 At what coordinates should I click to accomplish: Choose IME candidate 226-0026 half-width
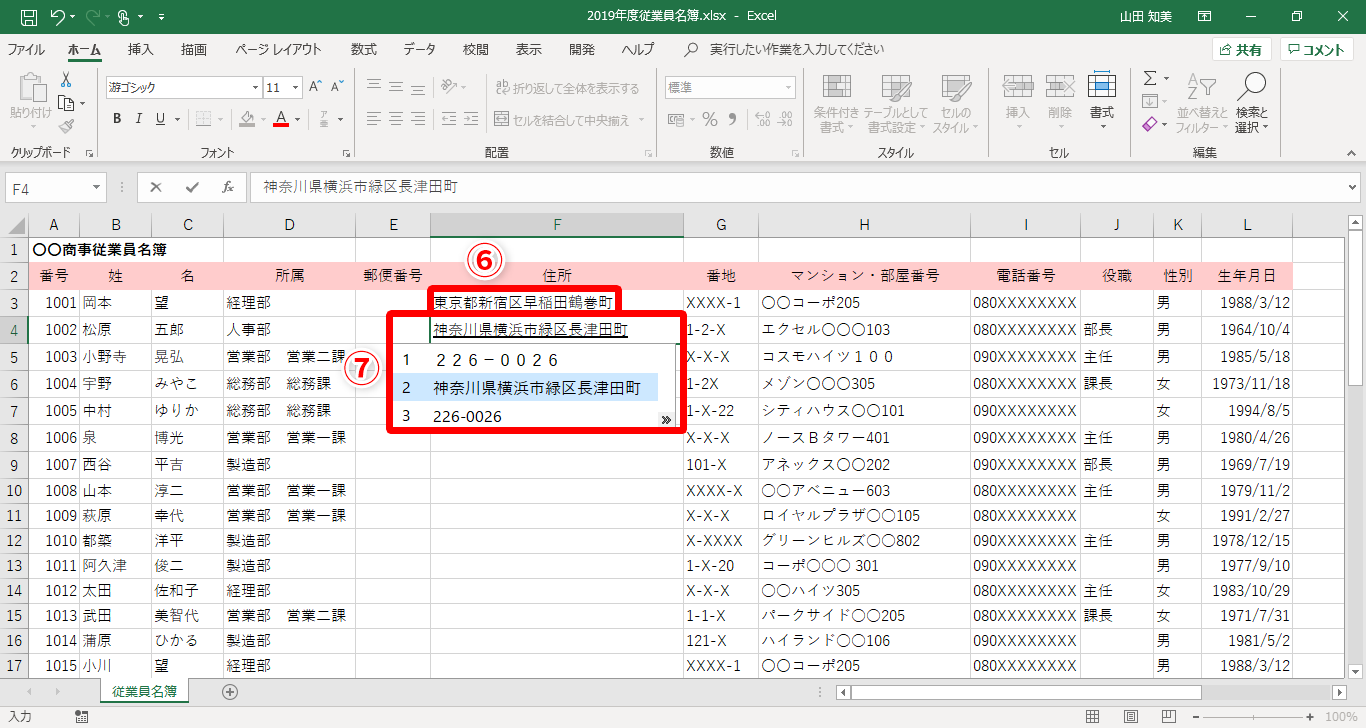coord(468,416)
